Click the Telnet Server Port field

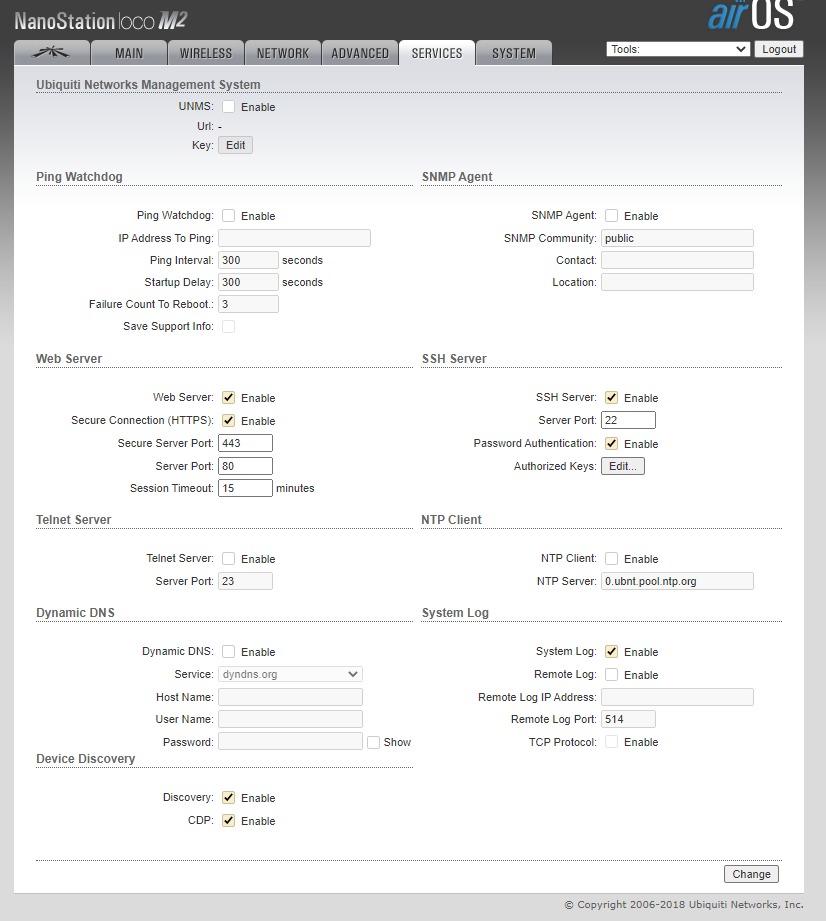point(246,581)
